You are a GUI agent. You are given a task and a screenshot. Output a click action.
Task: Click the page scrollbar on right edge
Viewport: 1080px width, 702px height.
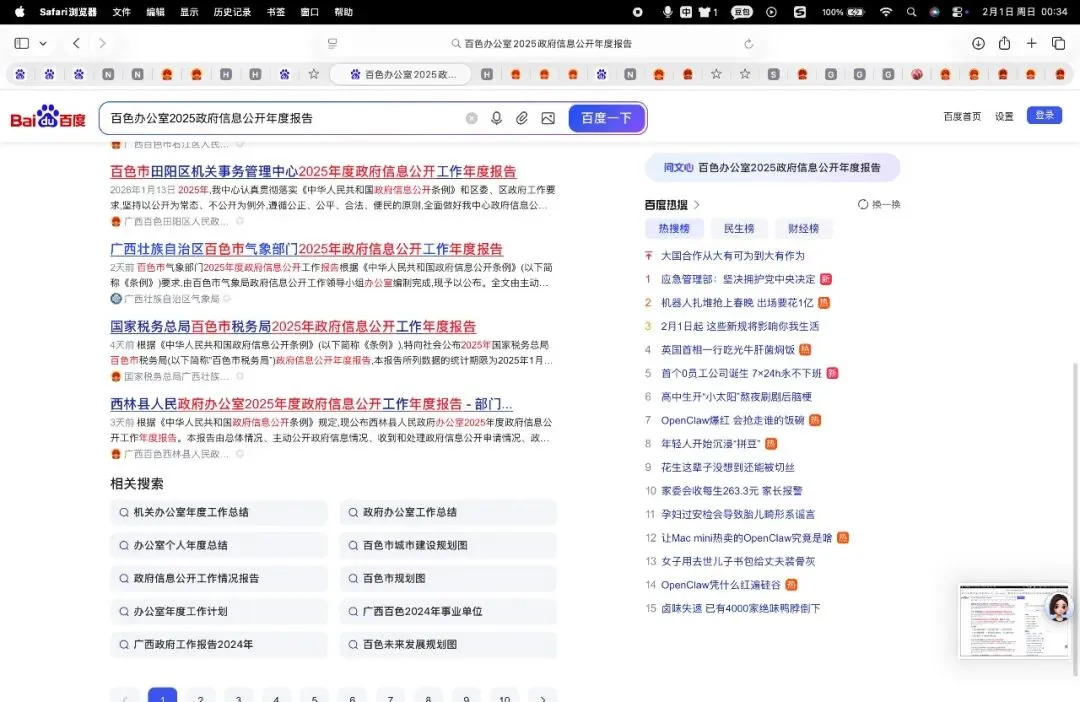tap(1075, 517)
